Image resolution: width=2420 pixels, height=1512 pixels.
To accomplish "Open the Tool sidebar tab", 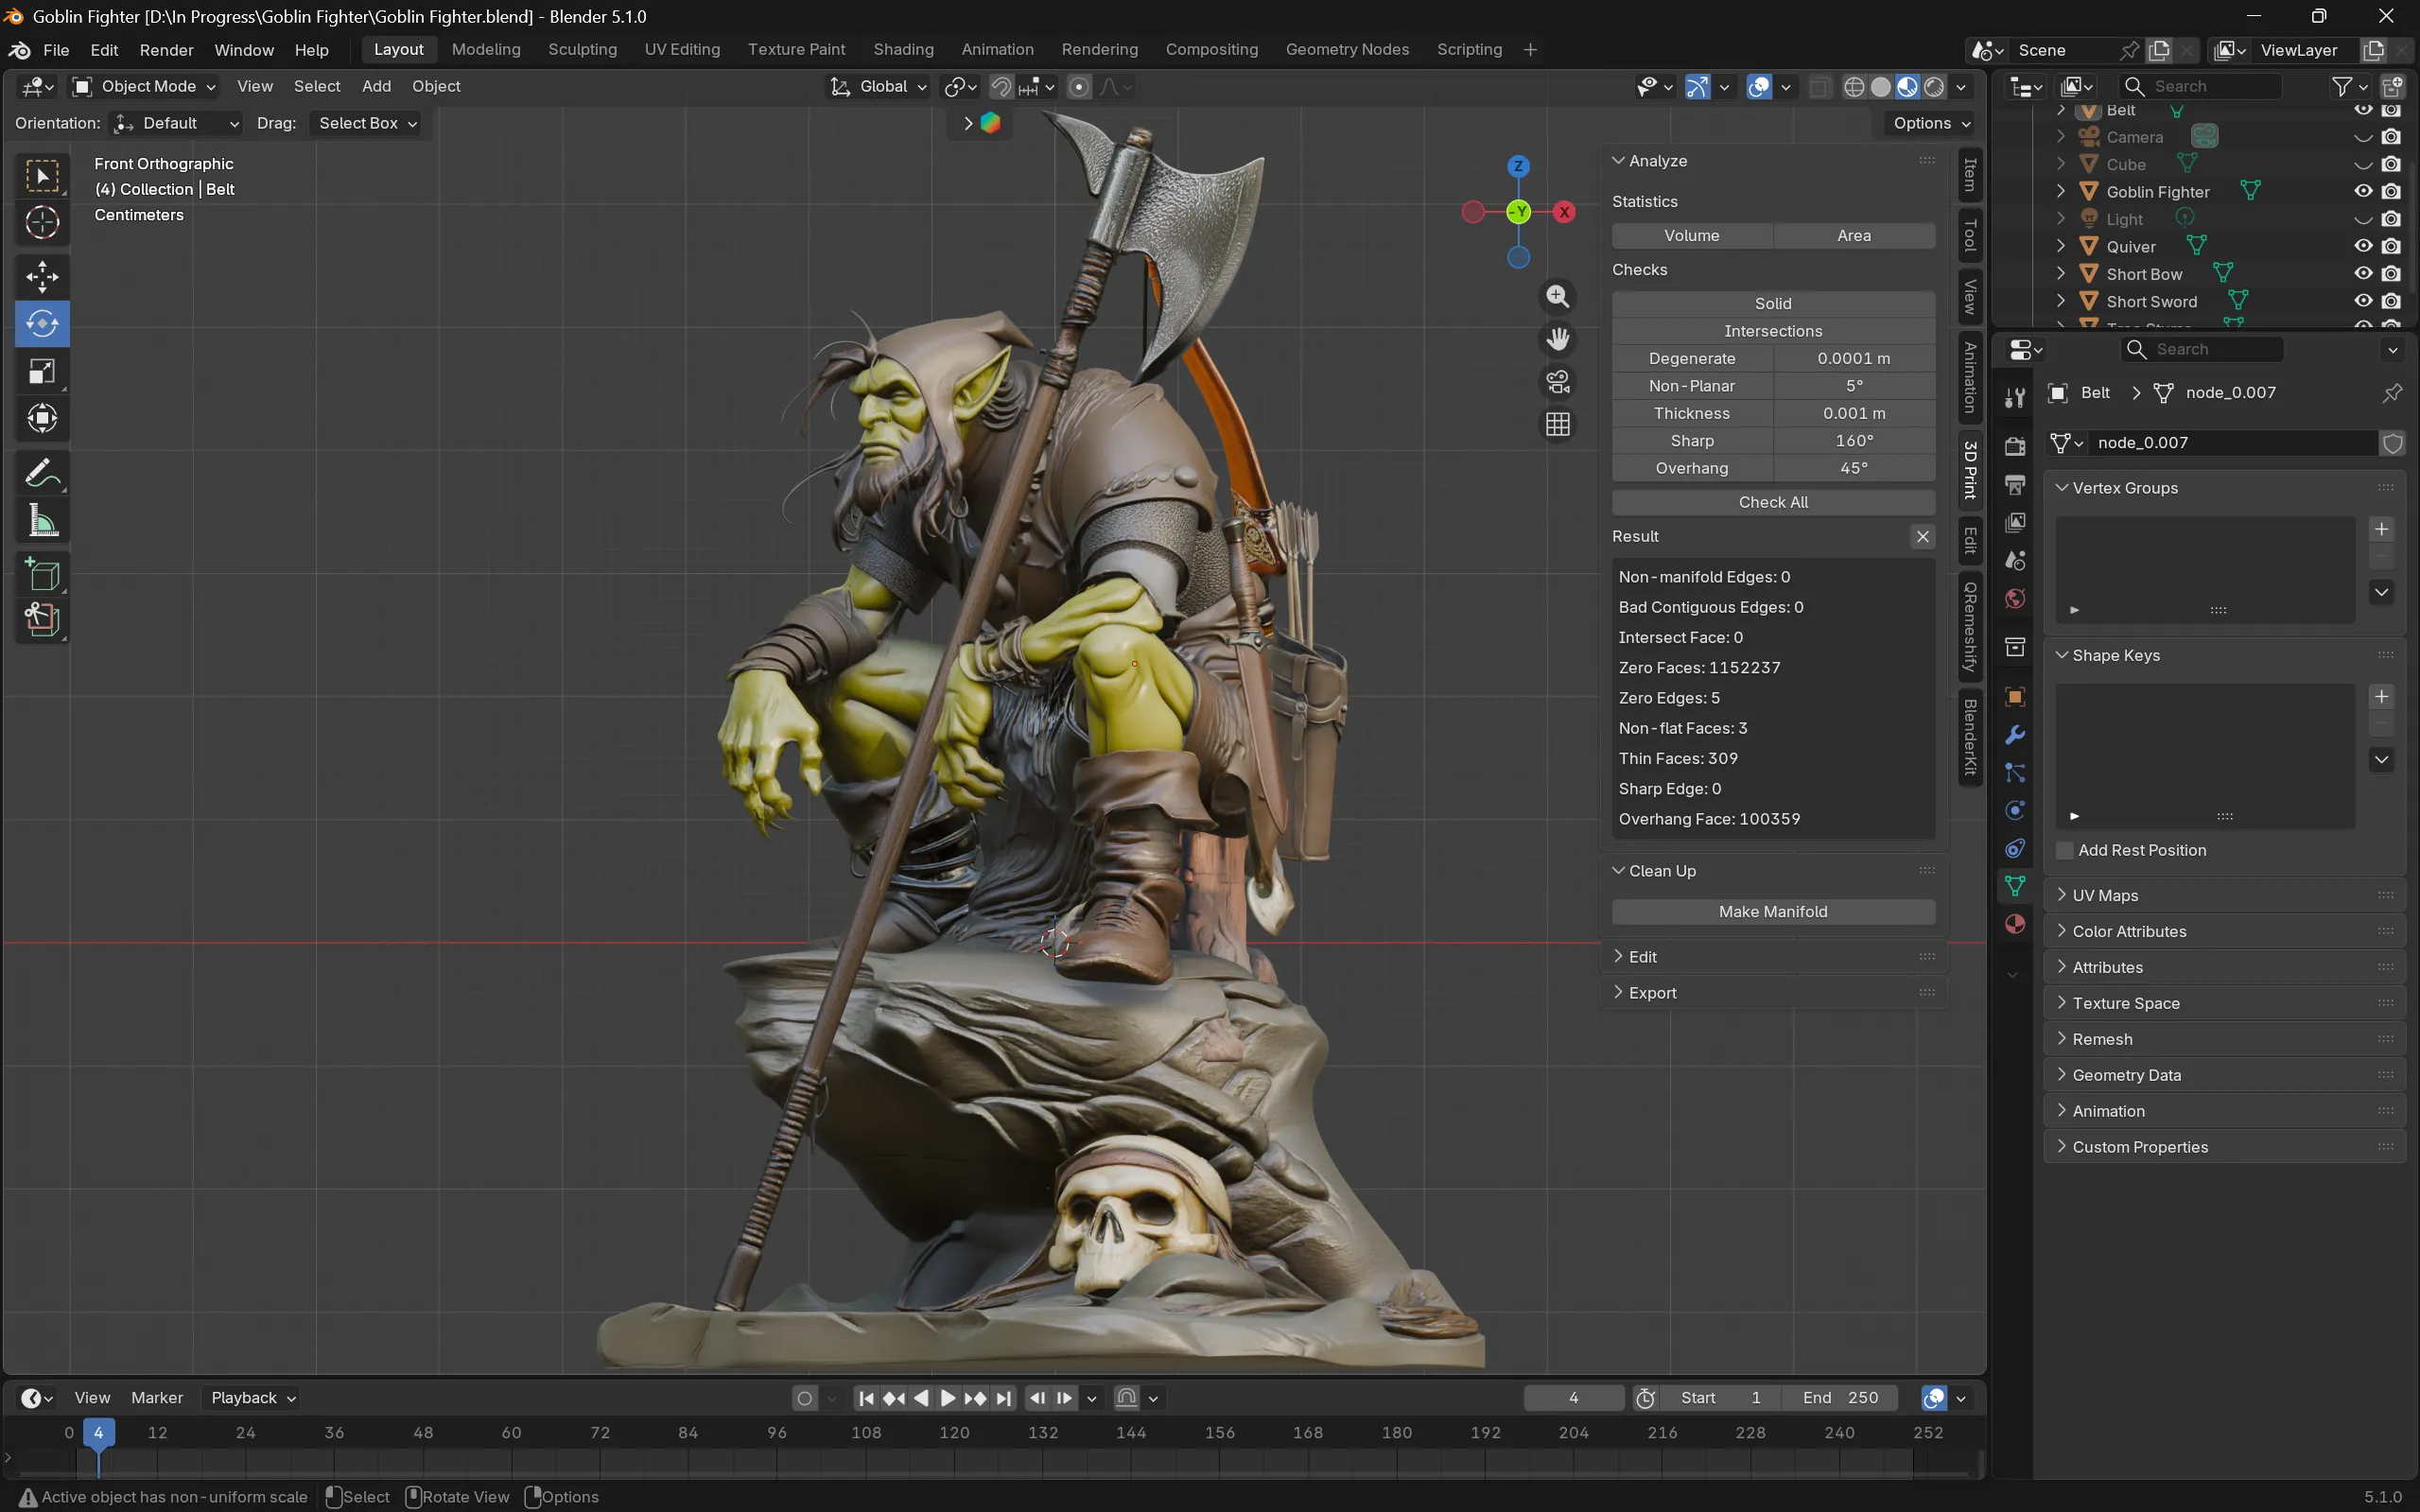I will coord(1970,236).
